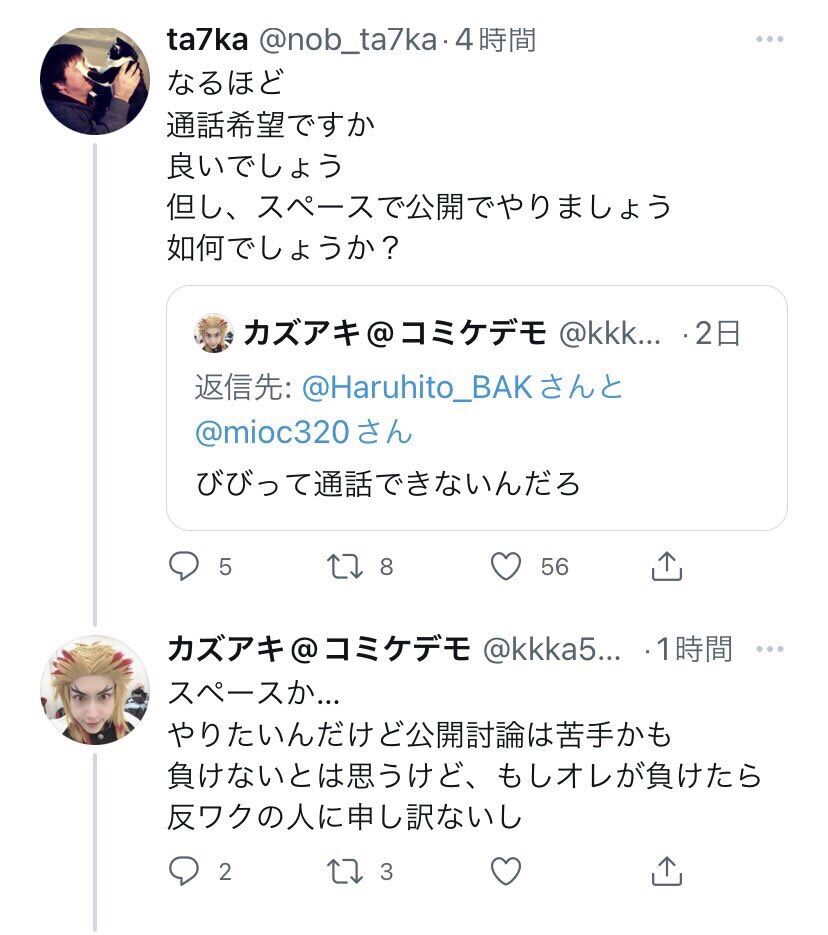Open more options for カズアキ's tweet
Screen dimensions: 828x935
click(x=769, y=649)
